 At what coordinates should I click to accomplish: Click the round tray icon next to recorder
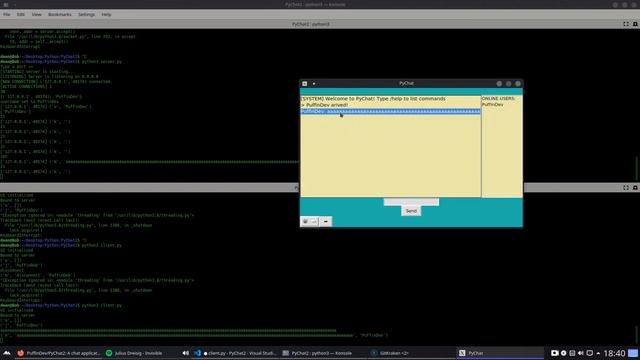click(563, 353)
